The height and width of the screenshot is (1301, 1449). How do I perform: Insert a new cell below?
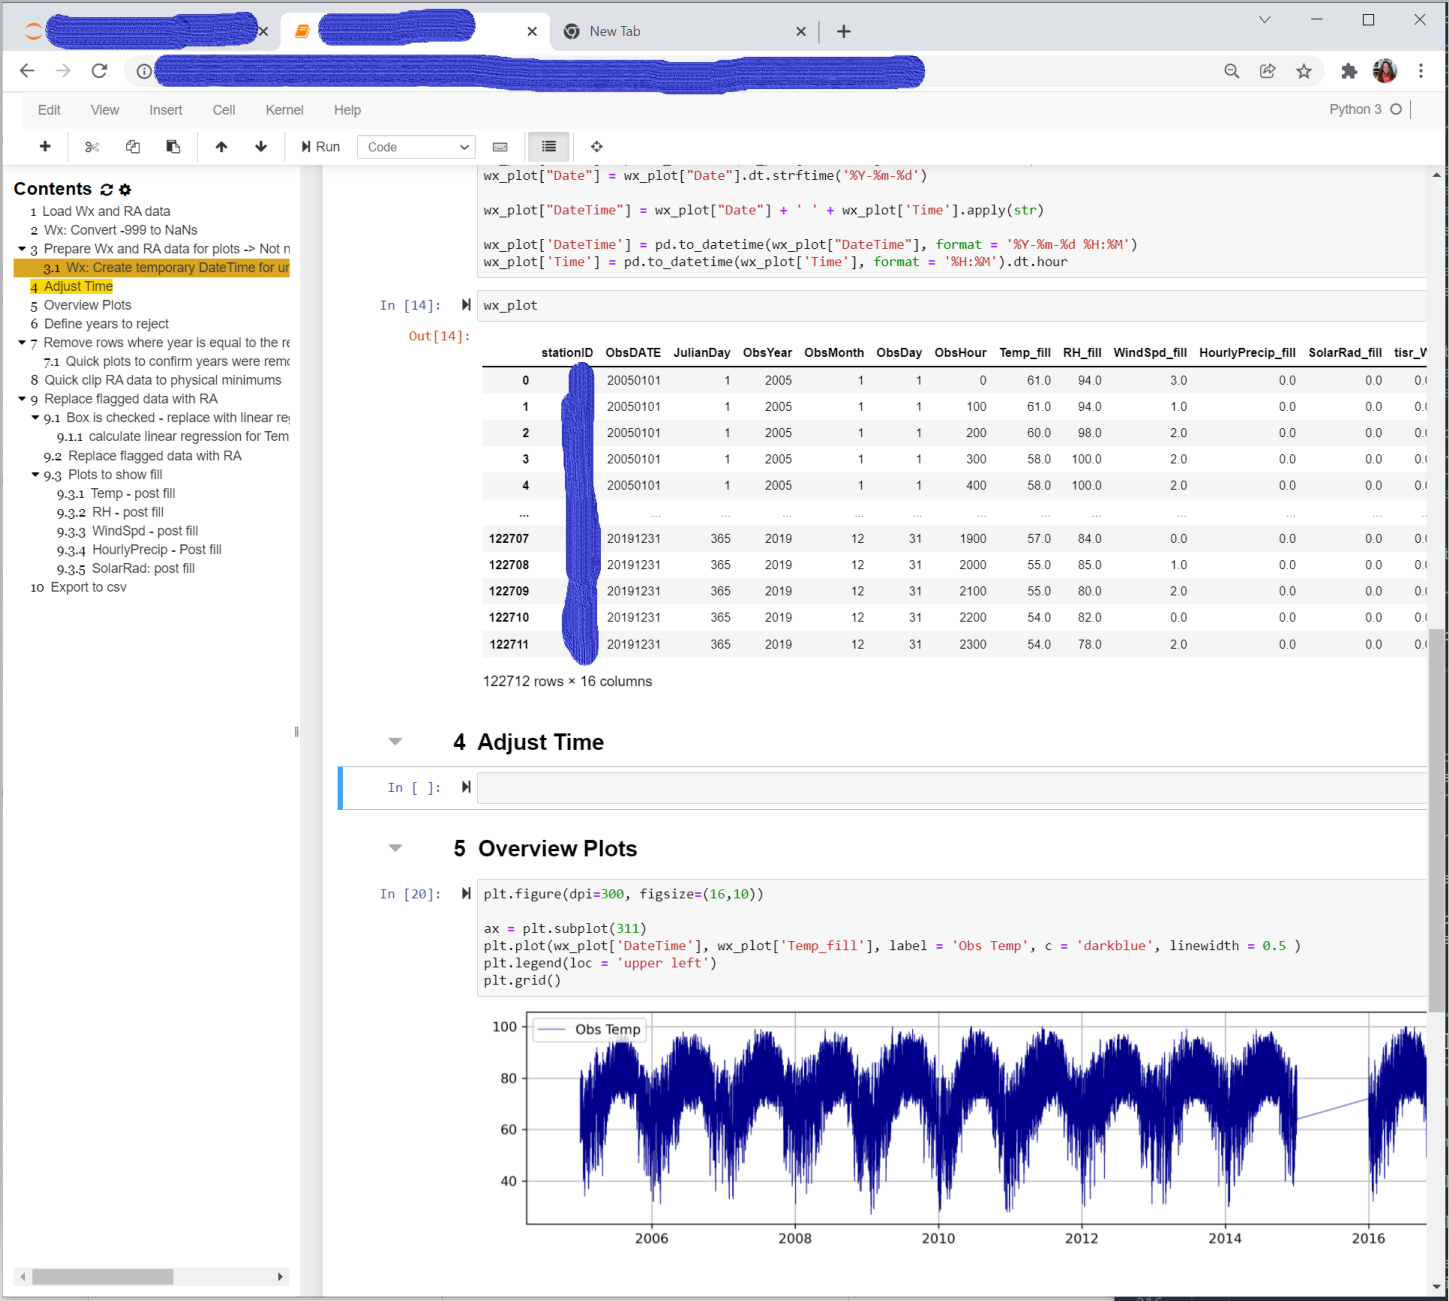[x=44, y=146]
